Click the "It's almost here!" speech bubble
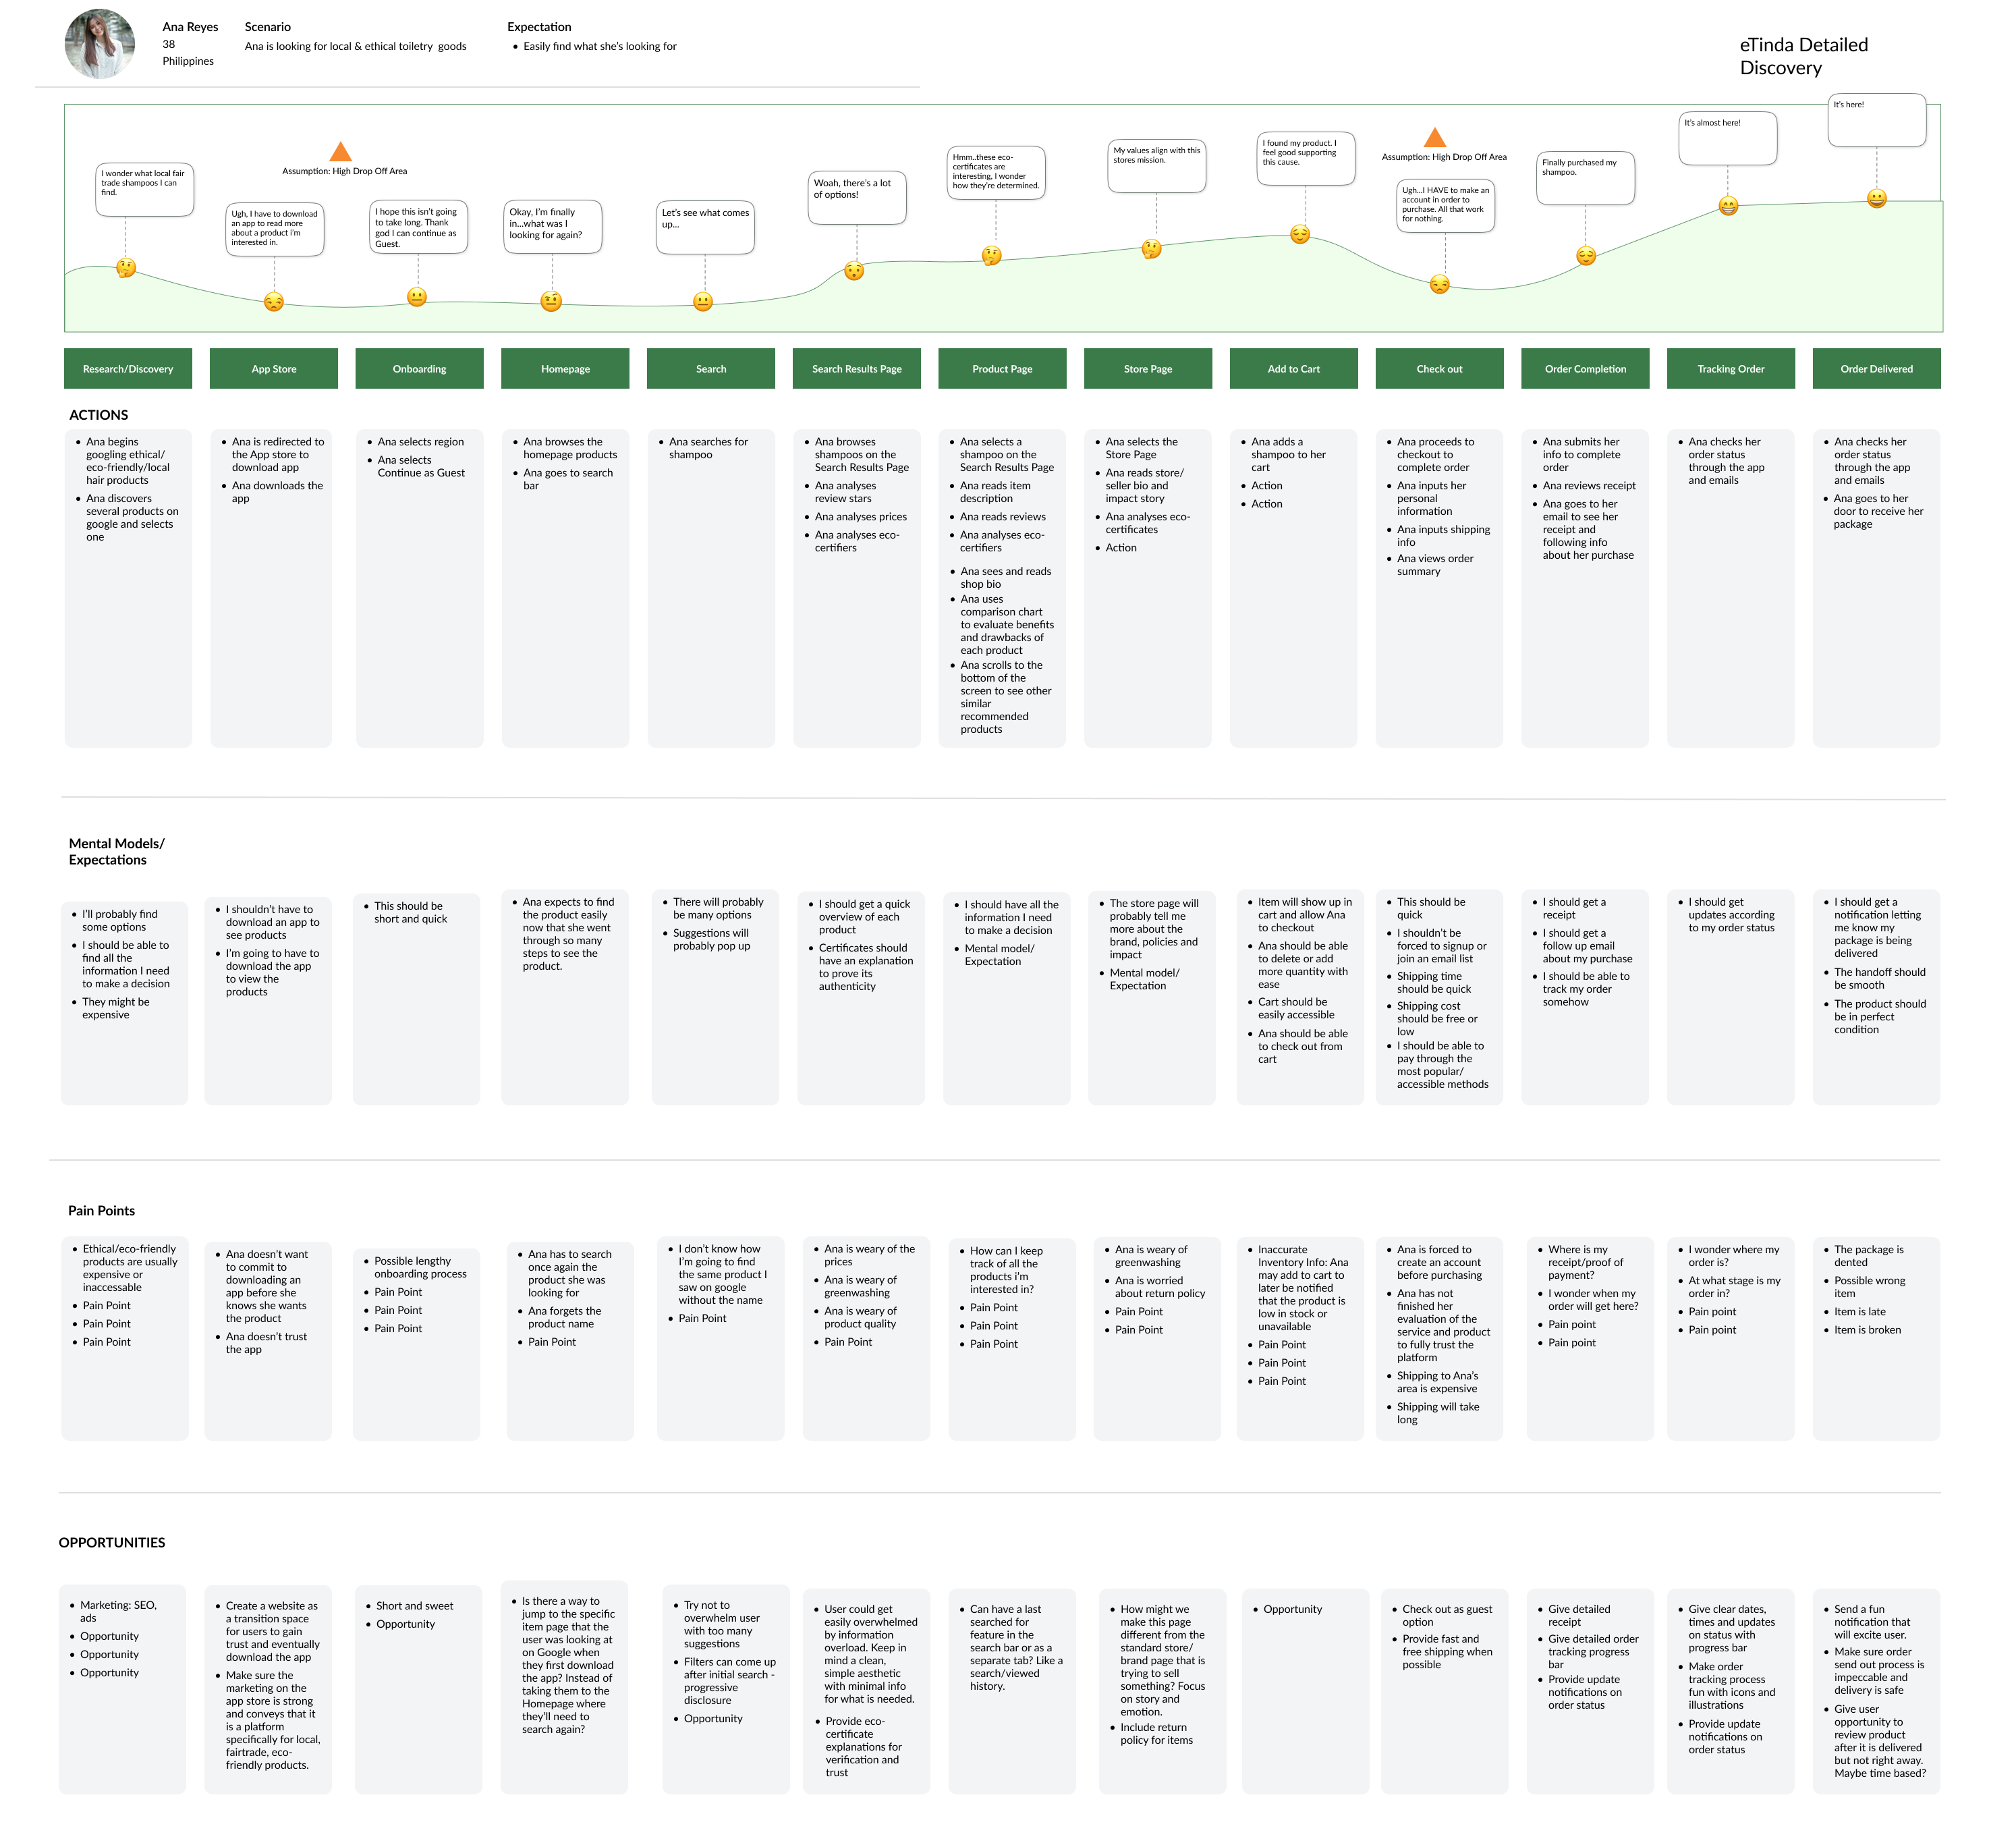 click(1727, 138)
